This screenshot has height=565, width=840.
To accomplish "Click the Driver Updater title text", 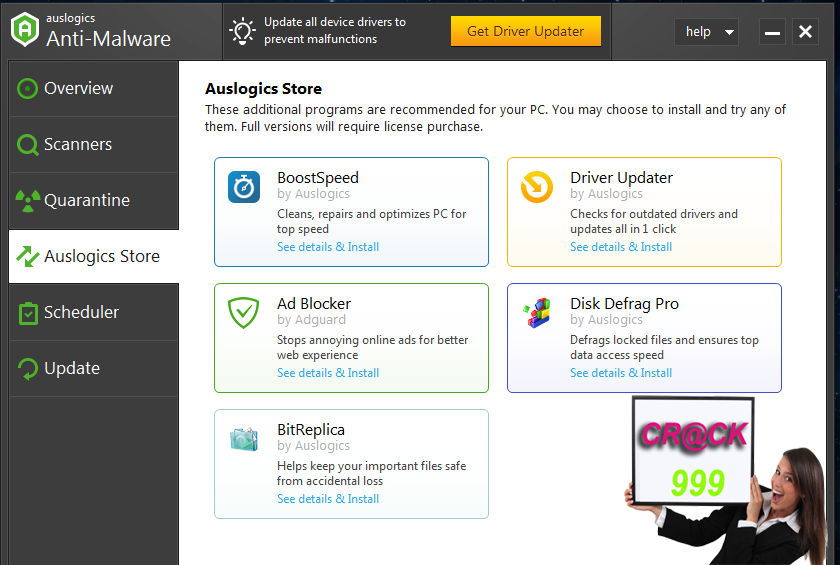I will pos(621,178).
